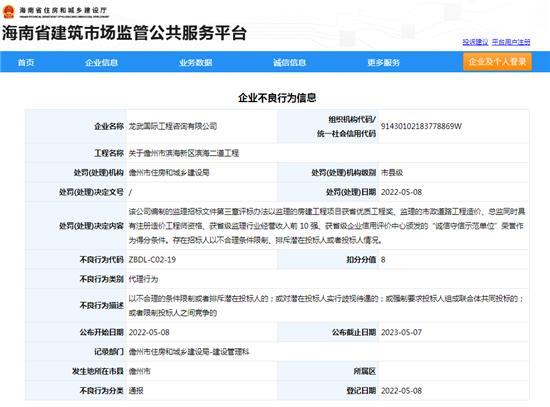The image size is (550, 407).
Task: Click behavior classification value 通报
Action: tap(136, 391)
